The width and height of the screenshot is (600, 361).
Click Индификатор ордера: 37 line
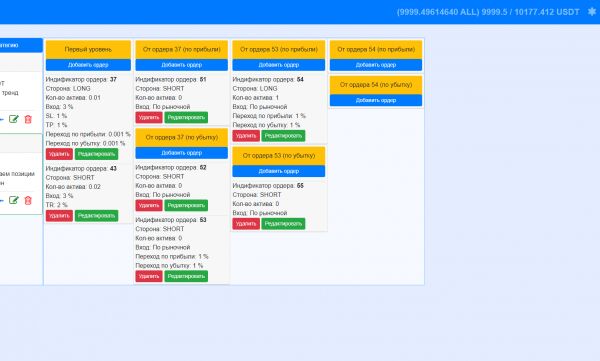[81, 79]
